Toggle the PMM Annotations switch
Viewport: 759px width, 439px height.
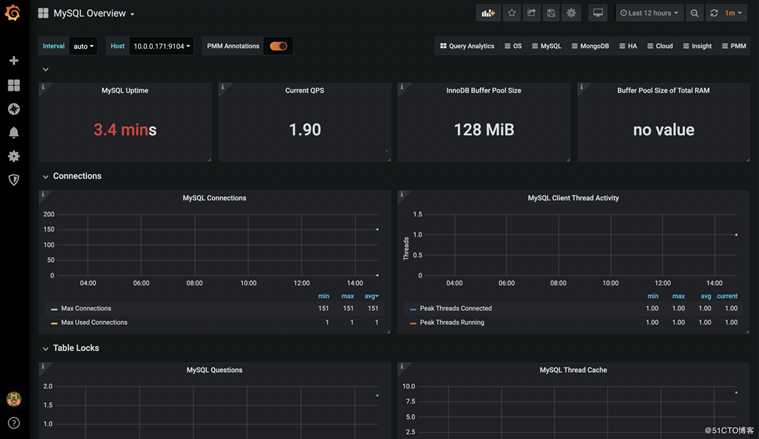point(278,46)
